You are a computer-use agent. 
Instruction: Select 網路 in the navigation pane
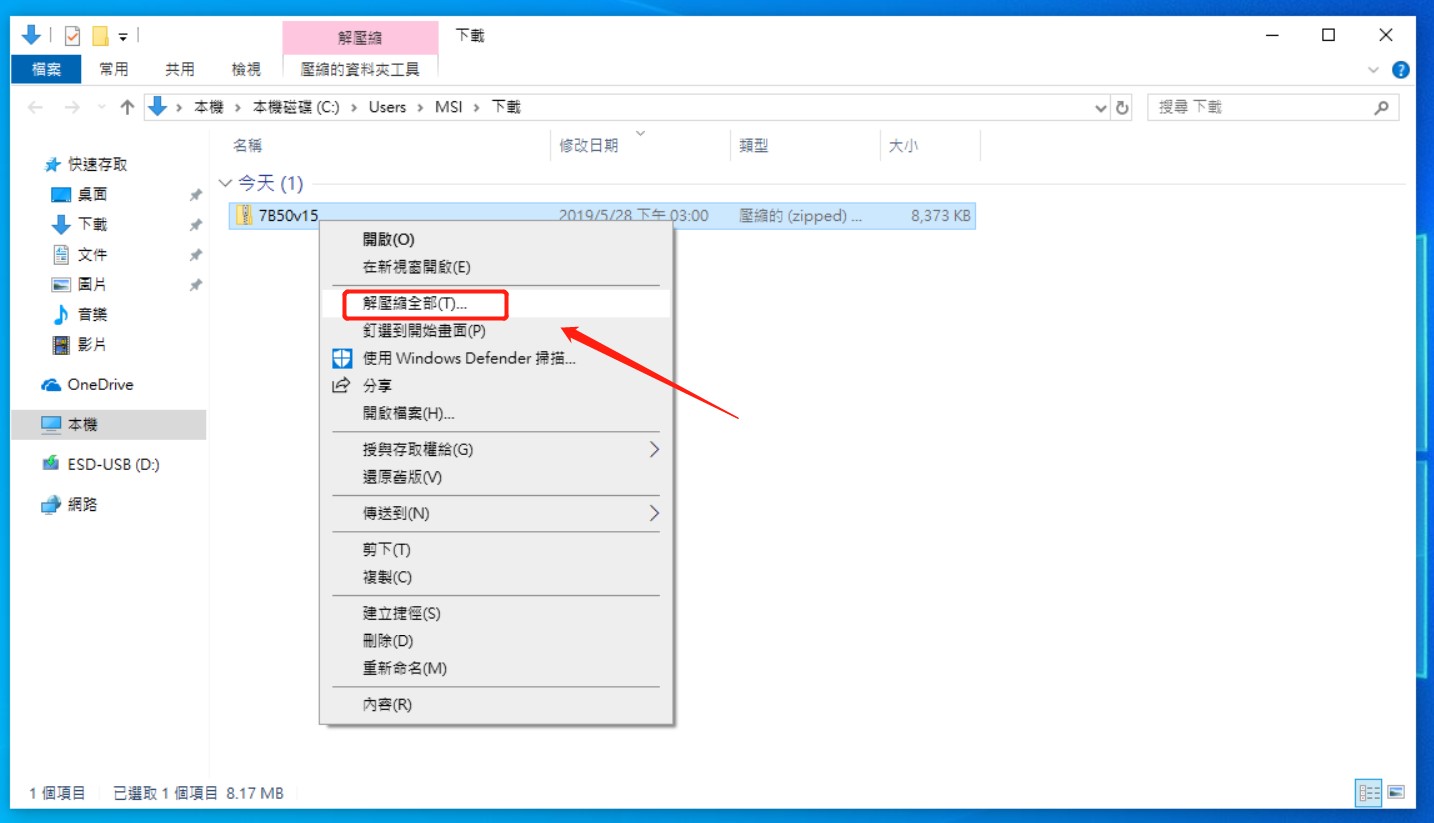82,504
